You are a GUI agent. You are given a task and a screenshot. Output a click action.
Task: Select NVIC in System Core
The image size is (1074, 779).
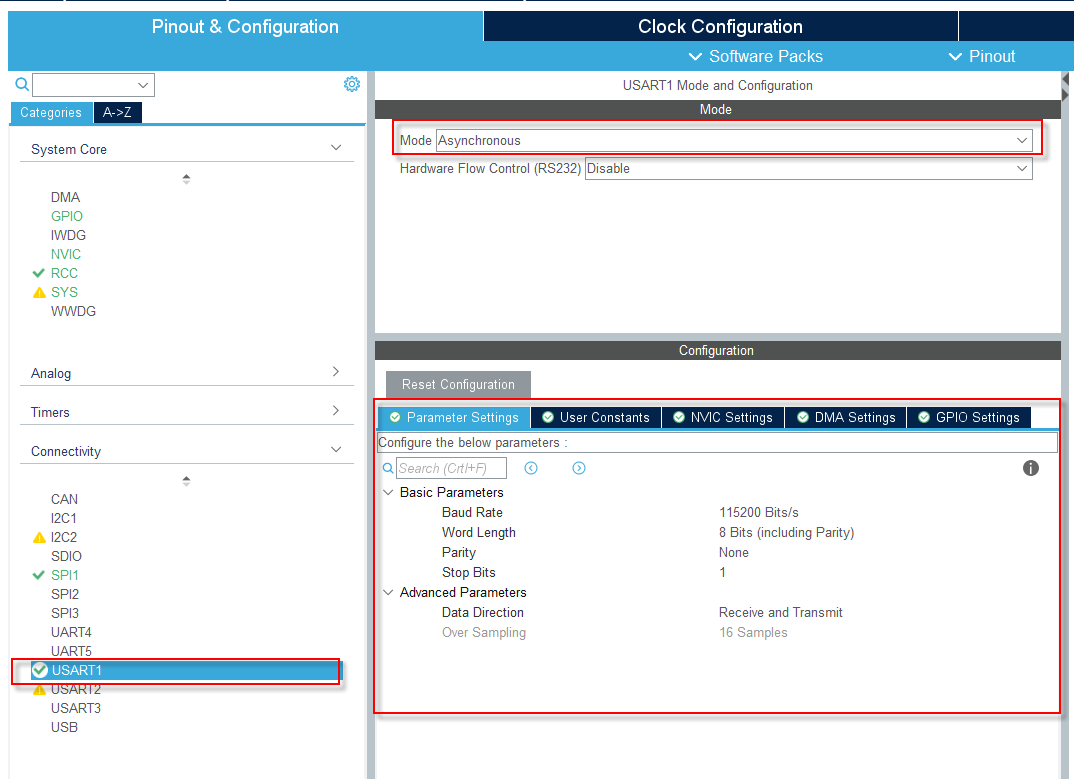66,254
